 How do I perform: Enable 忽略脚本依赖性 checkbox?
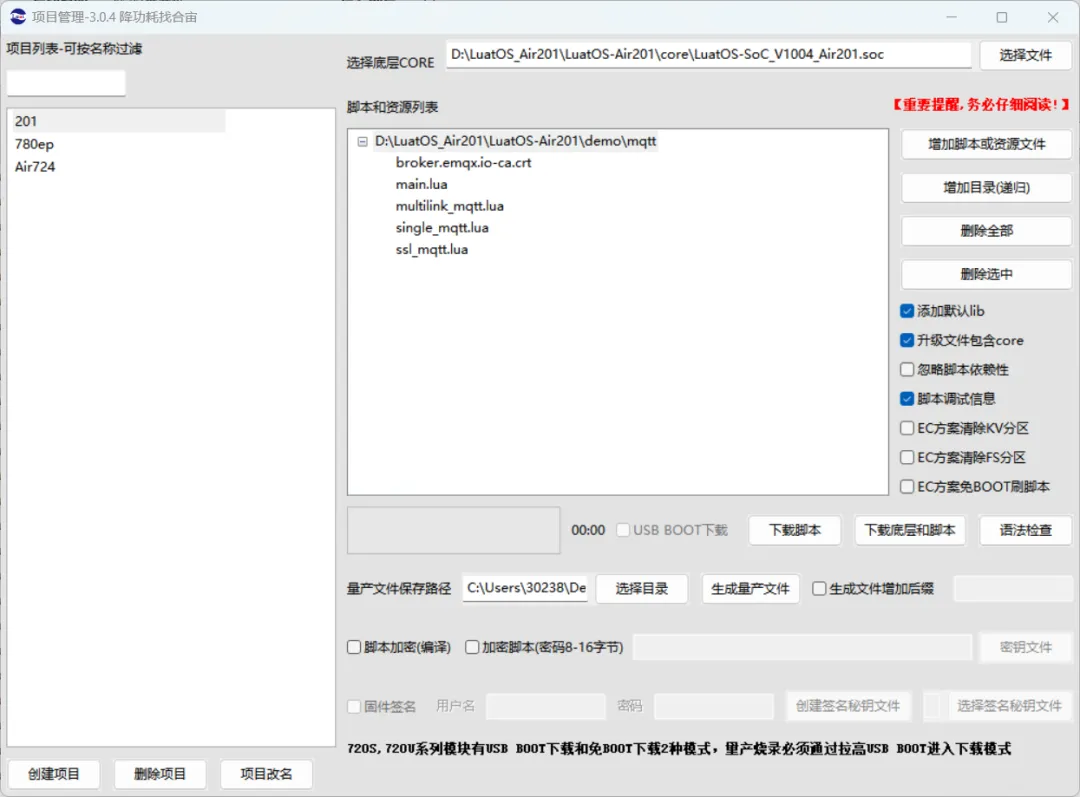[x=907, y=369]
